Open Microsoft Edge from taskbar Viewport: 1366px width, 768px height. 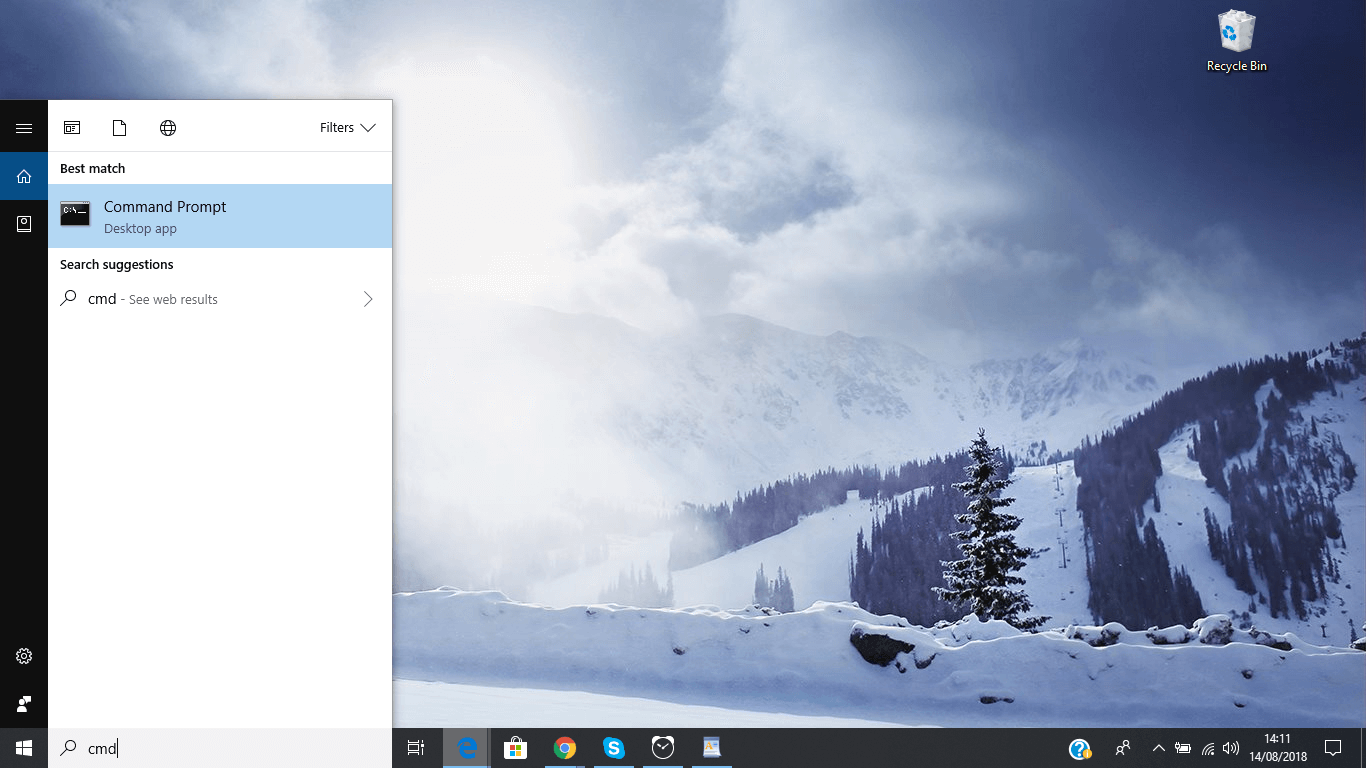pos(467,748)
